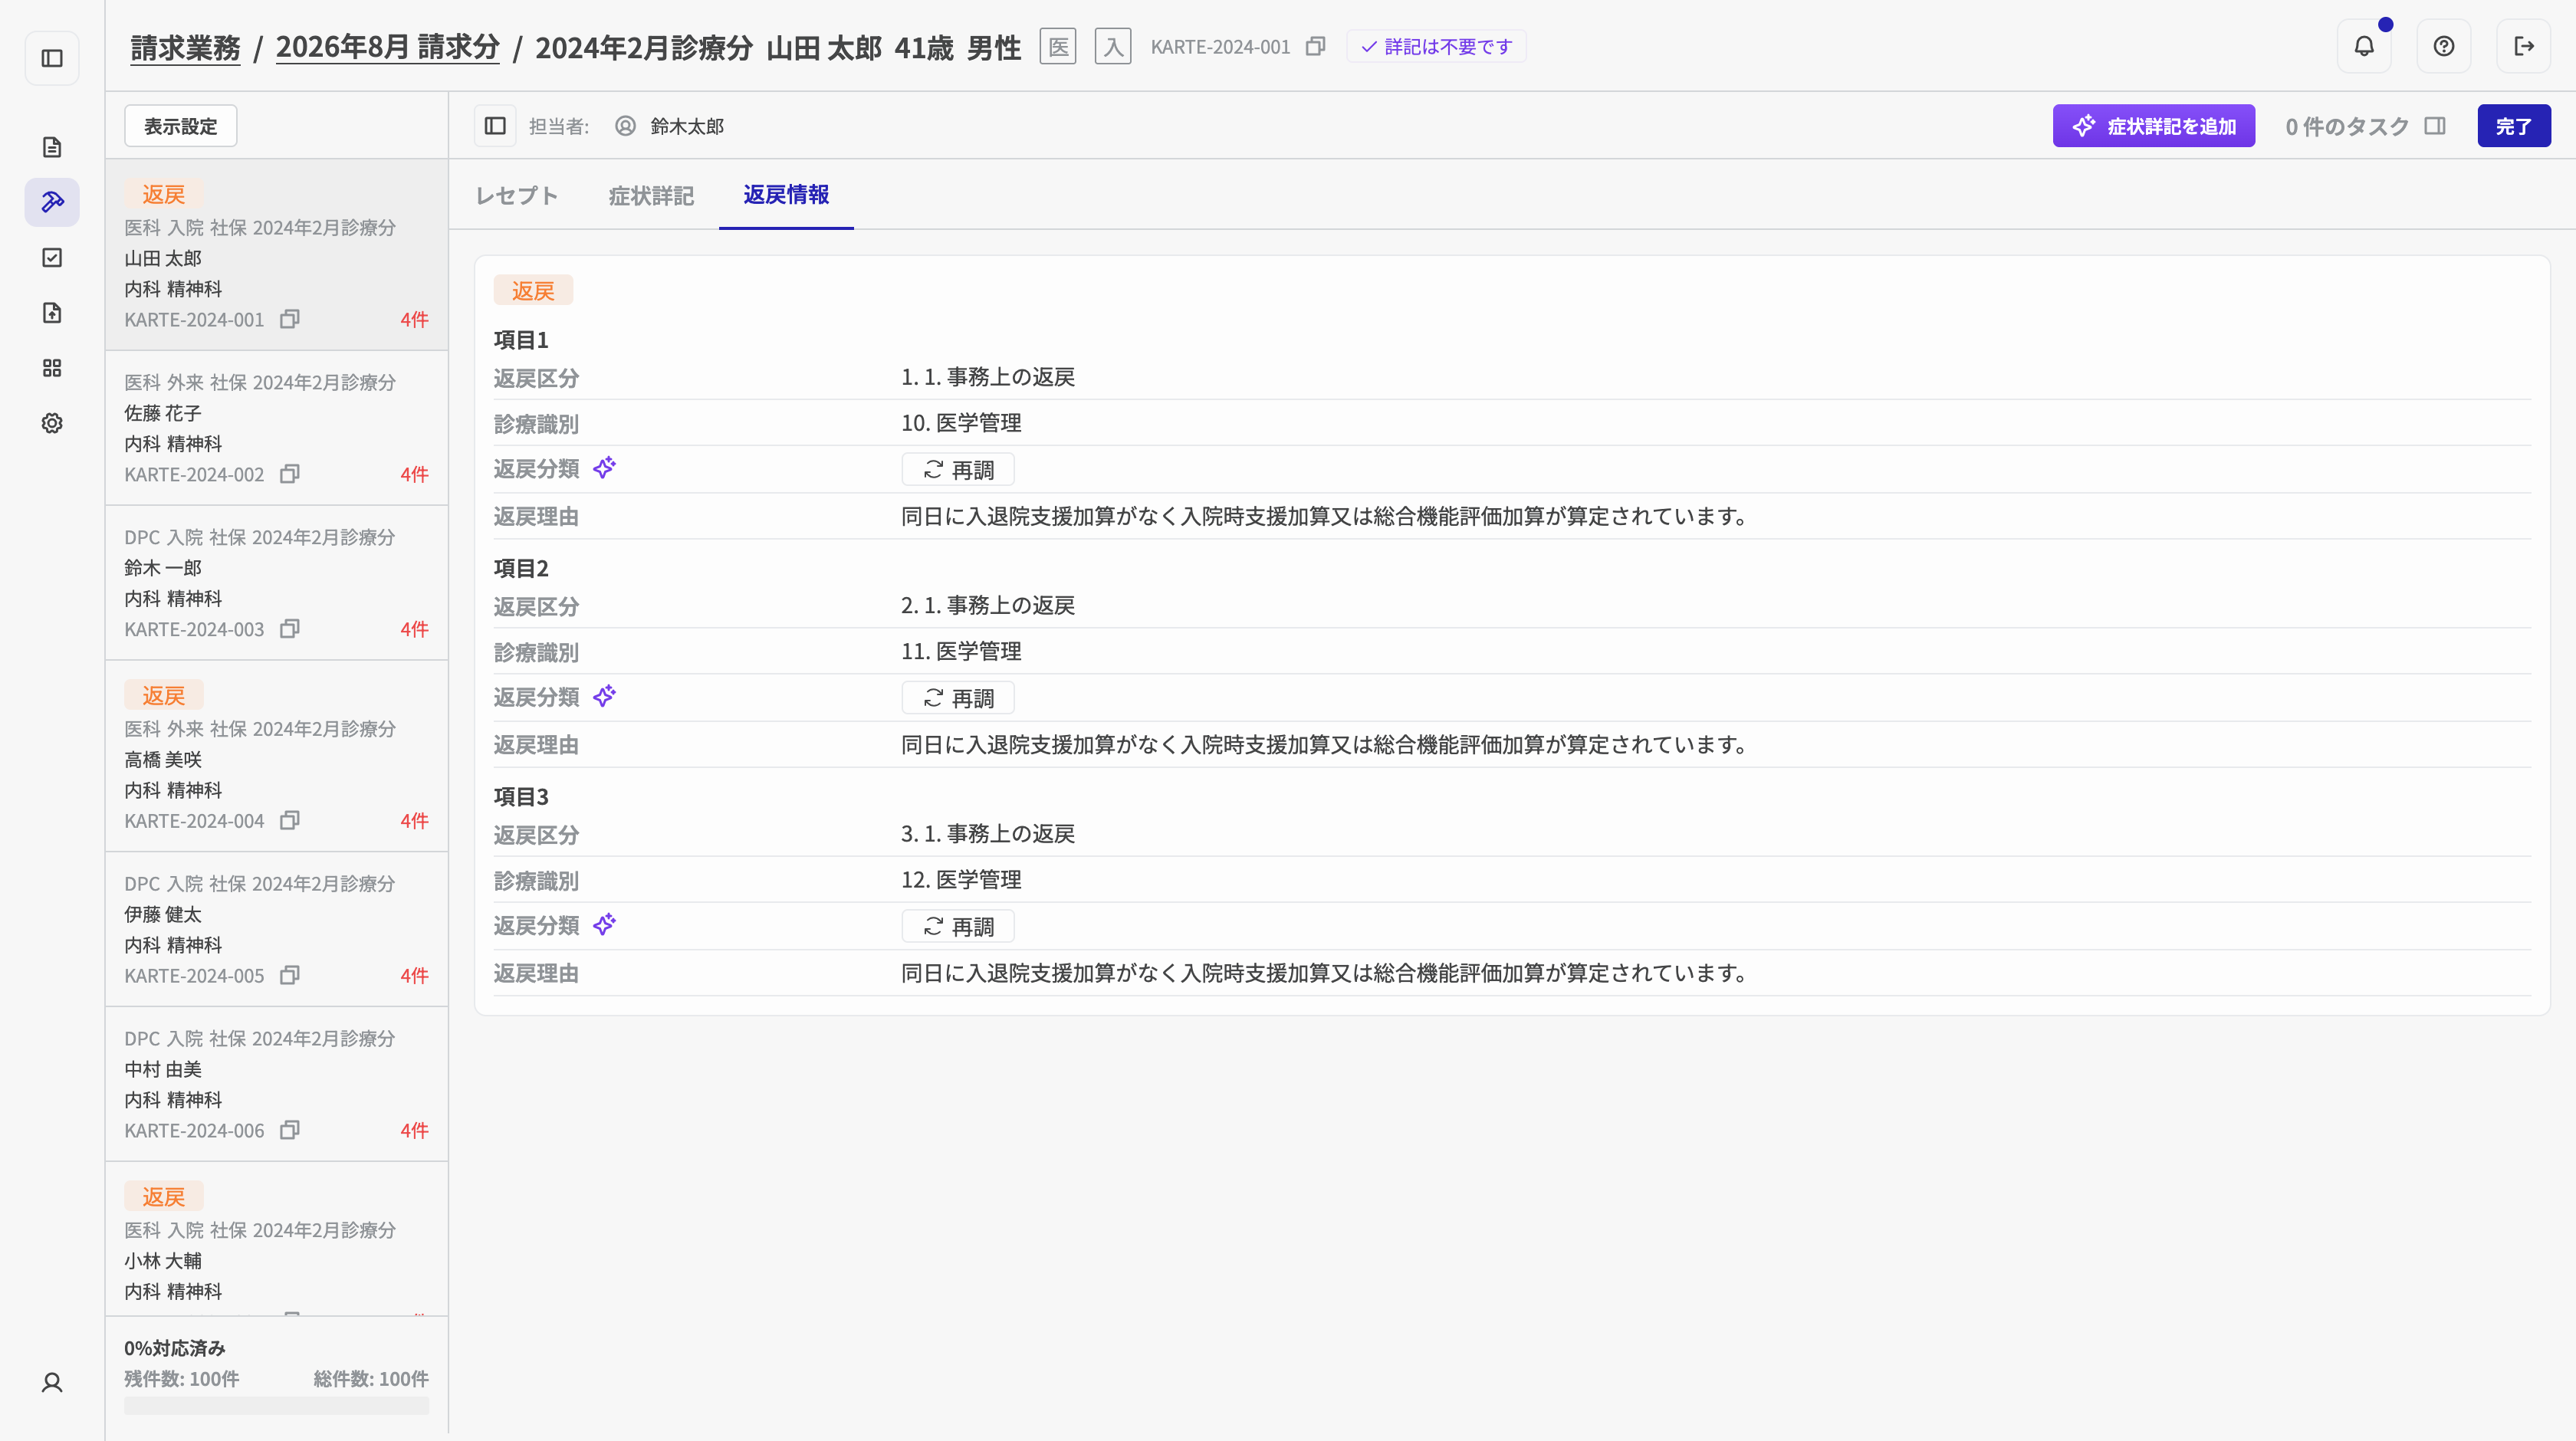The image size is (2576, 1441).
Task: Open the user profile icon
Action: (52, 1383)
